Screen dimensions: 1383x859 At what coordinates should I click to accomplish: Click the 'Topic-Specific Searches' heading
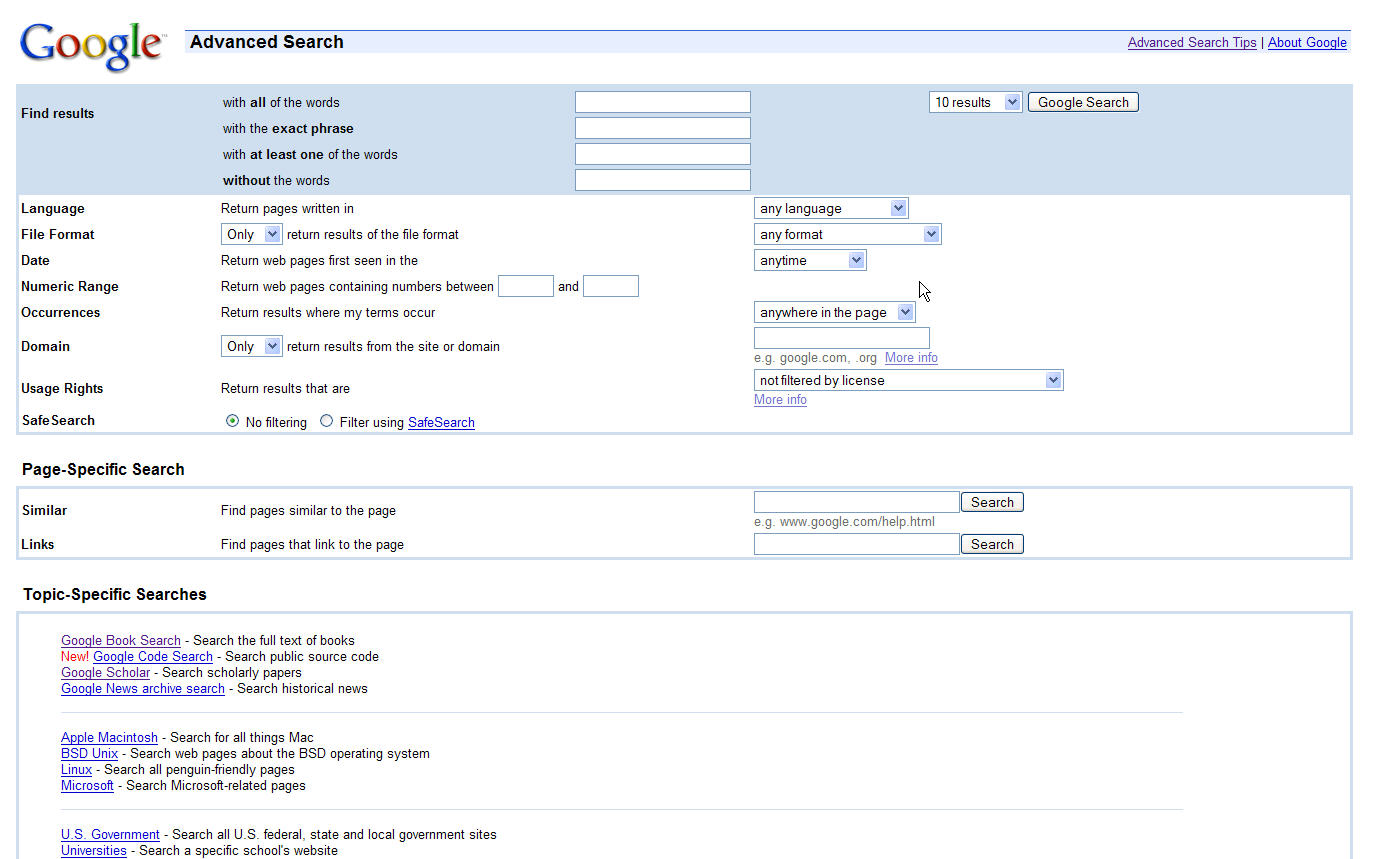click(115, 594)
